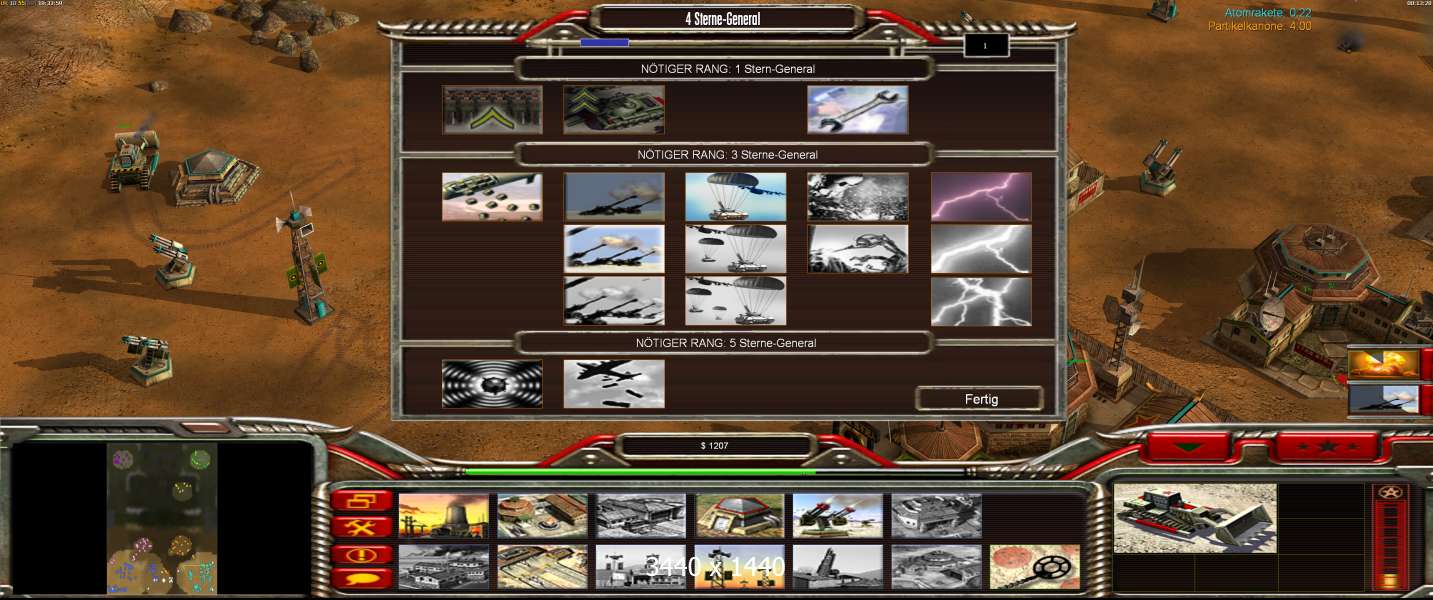Viewport: 1433px width, 600px height.
Task: Click the greyed airfield build icon
Action: coord(444,567)
